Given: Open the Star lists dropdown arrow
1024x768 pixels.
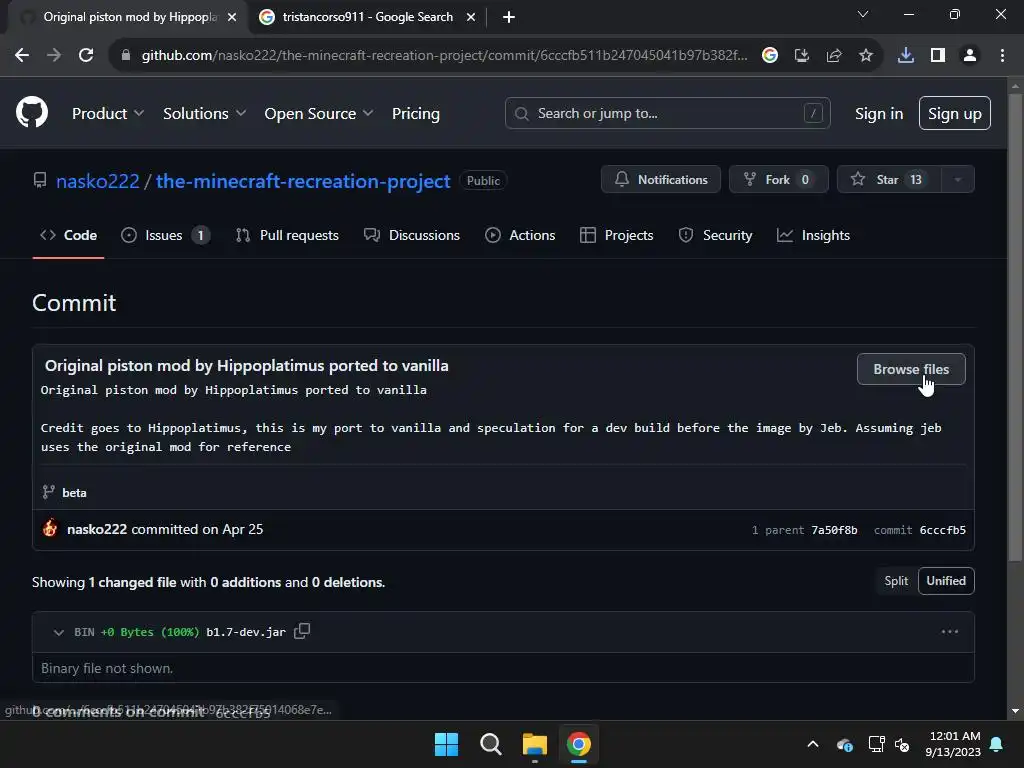Looking at the screenshot, I should tap(957, 180).
